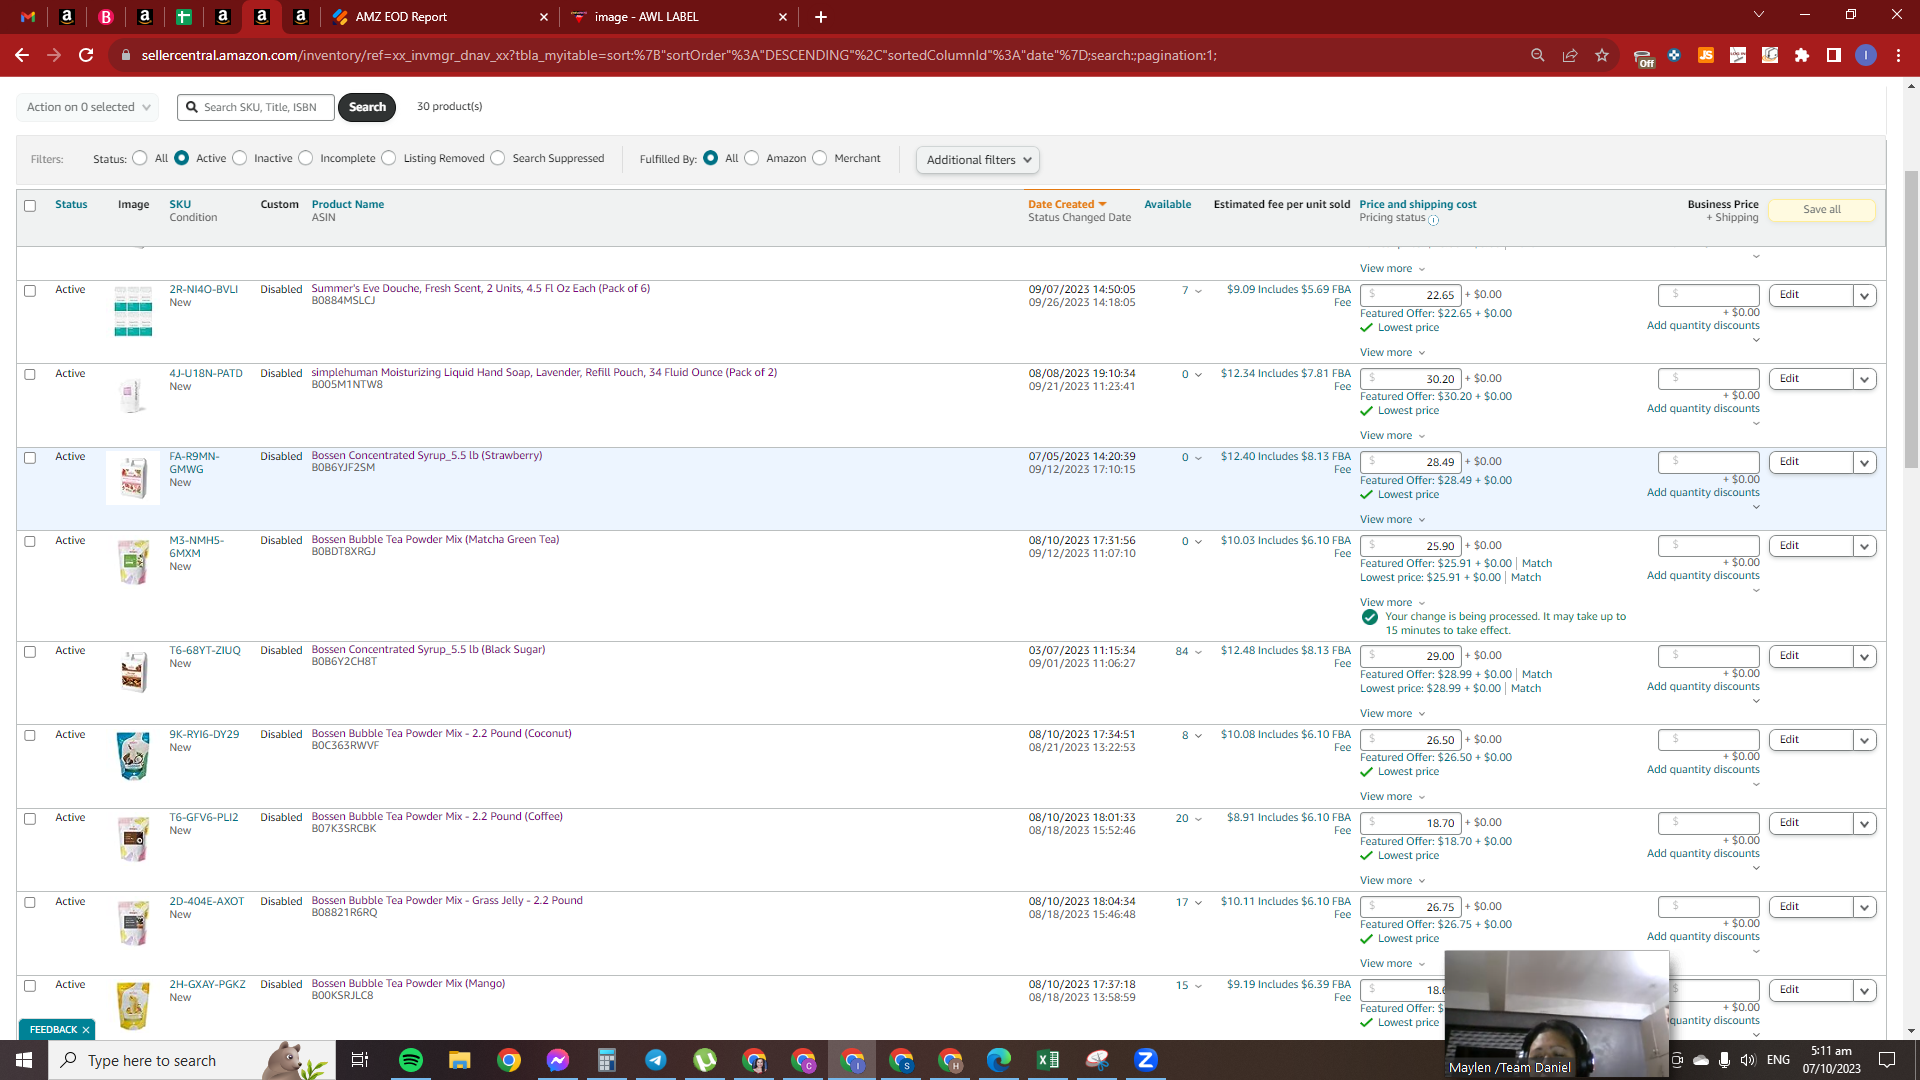Open Microsoft Edge from the taskbar
This screenshot has width=1920, height=1080.
point(999,1060)
